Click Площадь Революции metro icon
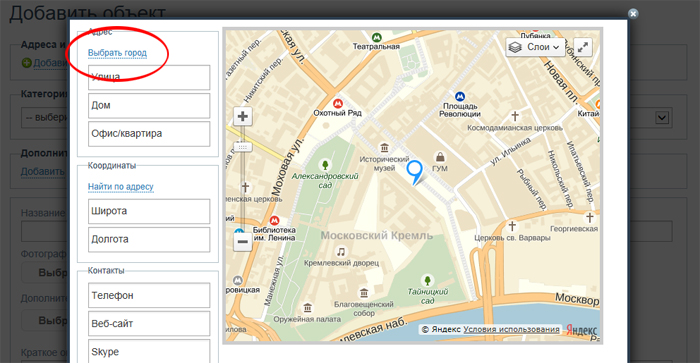This screenshot has width=700, height=363. [460, 96]
